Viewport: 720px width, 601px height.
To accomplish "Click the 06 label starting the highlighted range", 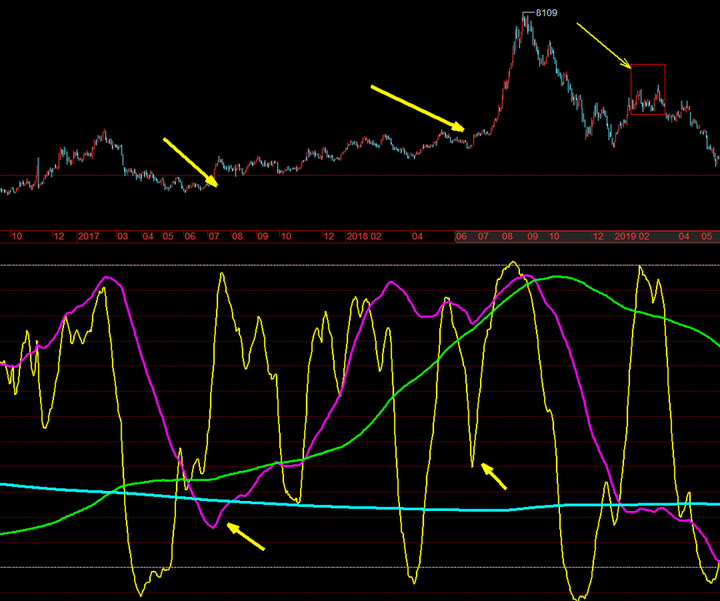I will pyautogui.click(x=461, y=236).
